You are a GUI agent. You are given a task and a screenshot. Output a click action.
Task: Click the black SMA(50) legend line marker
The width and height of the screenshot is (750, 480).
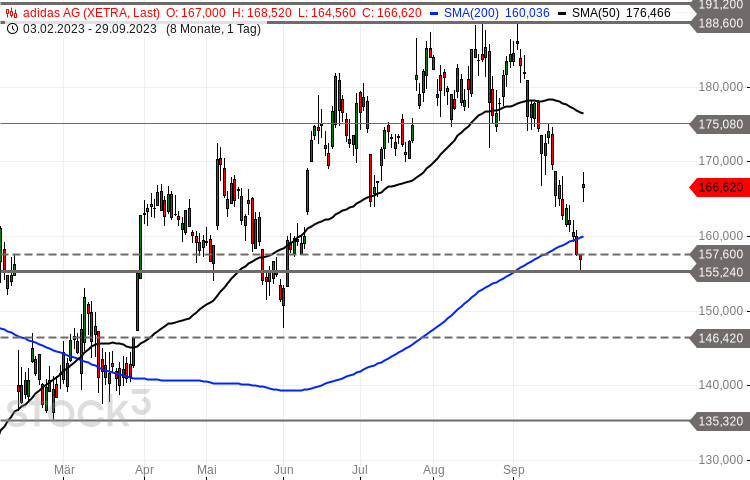coord(562,13)
